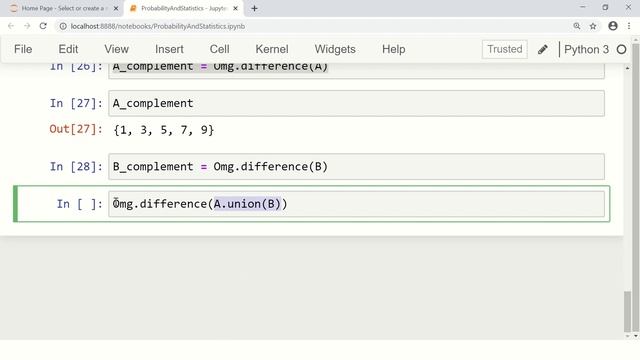Reload the notebook page
This screenshot has height=360, width=640.
click(43, 26)
